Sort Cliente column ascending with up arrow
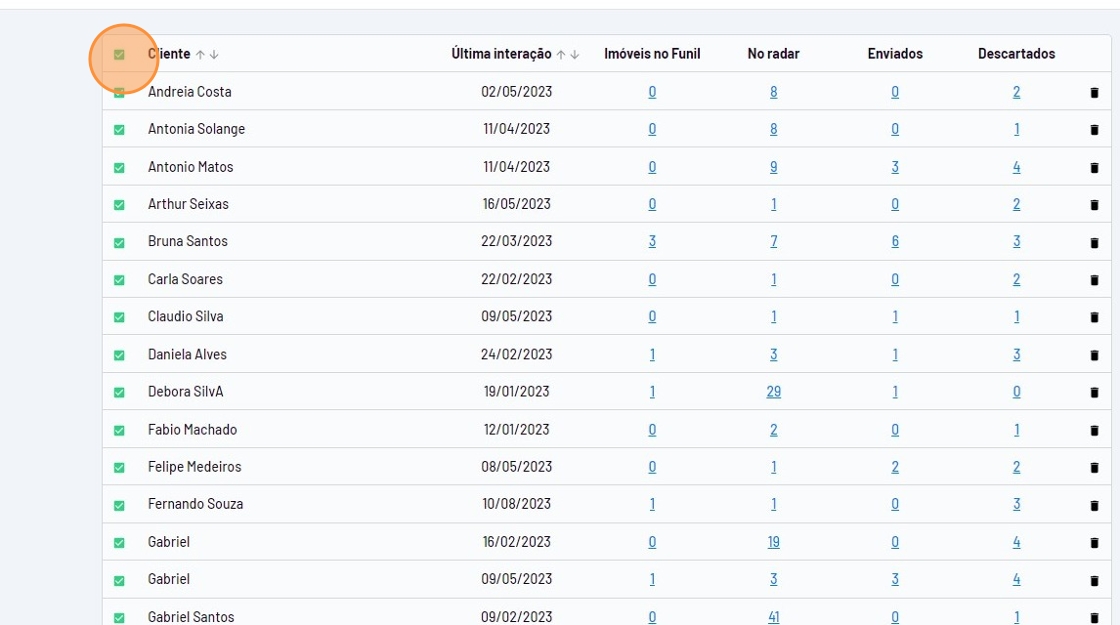Image resolution: width=1120 pixels, height=625 pixels. [x=200, y=55]
